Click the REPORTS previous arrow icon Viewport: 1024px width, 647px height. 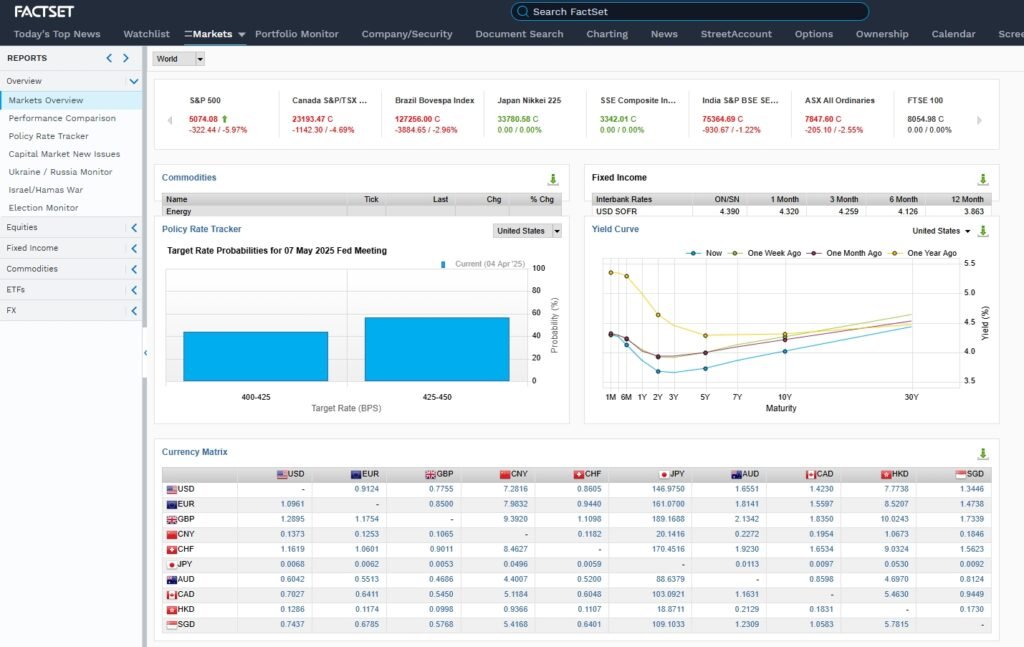(110, 58)
